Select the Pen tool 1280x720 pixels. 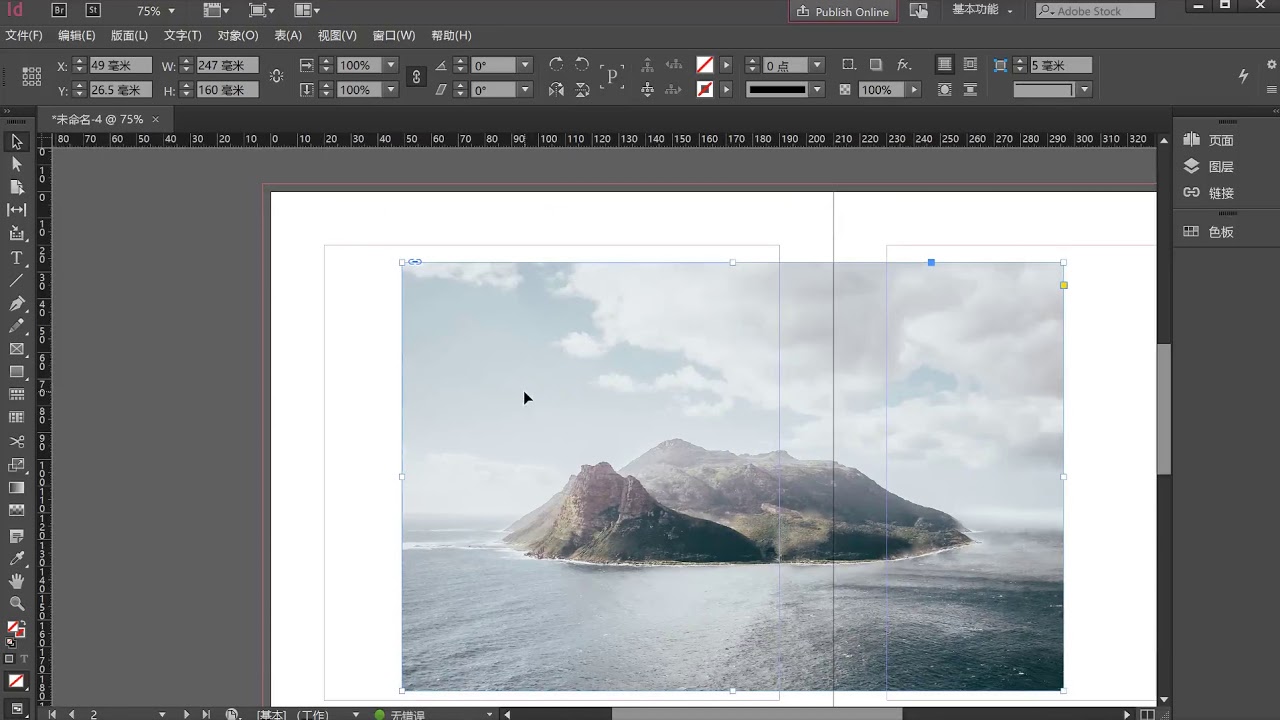(x=16, y=304)
